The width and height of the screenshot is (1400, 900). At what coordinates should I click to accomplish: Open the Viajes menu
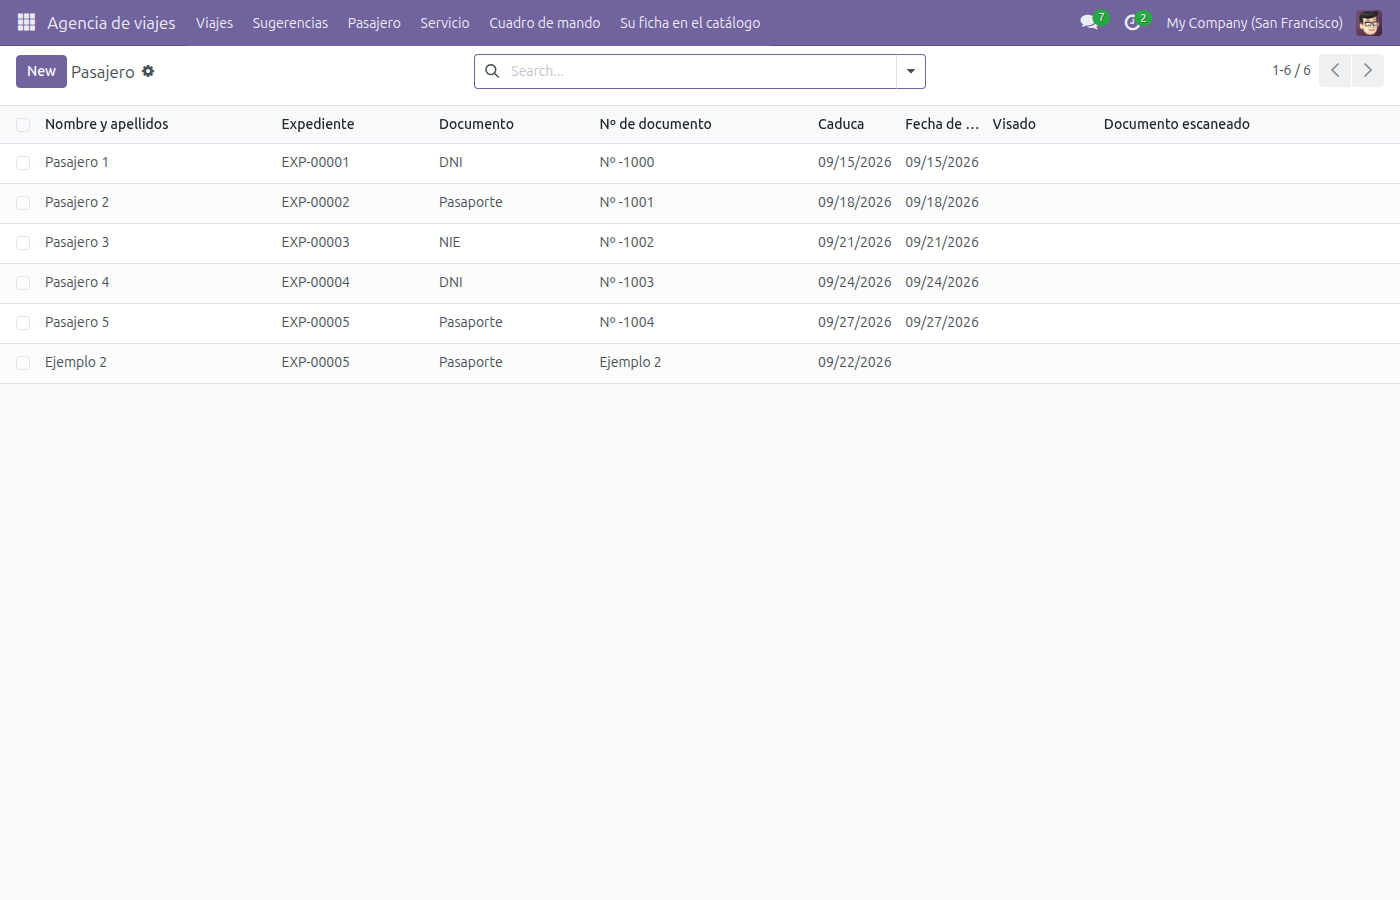point(214,22)
